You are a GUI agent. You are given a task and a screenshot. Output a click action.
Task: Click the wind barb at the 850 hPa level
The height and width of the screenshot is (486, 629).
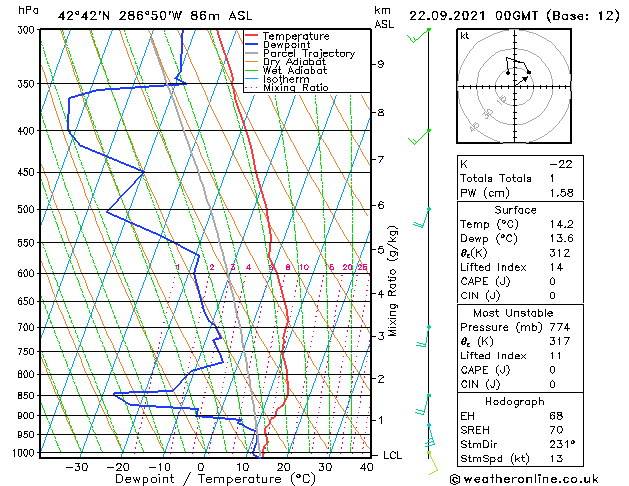pos(423,405)
